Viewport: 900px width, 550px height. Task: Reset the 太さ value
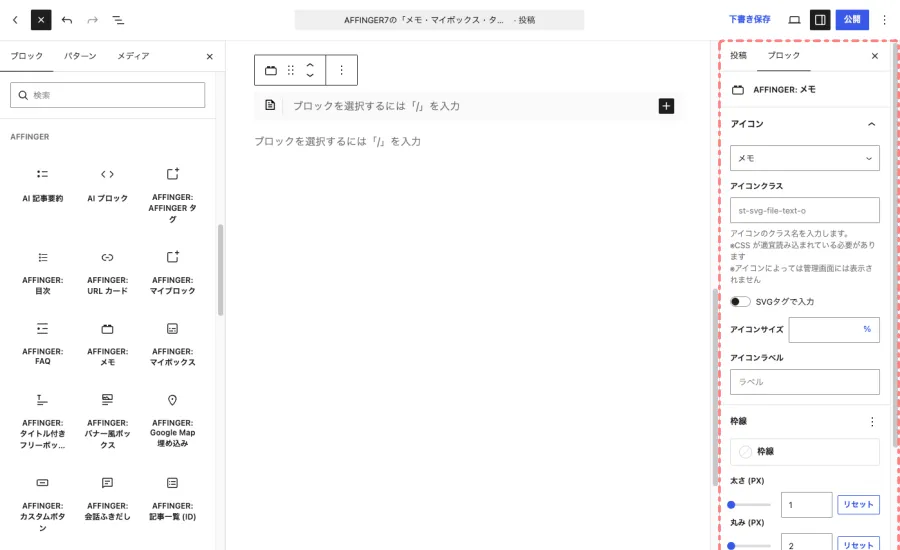click(x=858, y=505)
